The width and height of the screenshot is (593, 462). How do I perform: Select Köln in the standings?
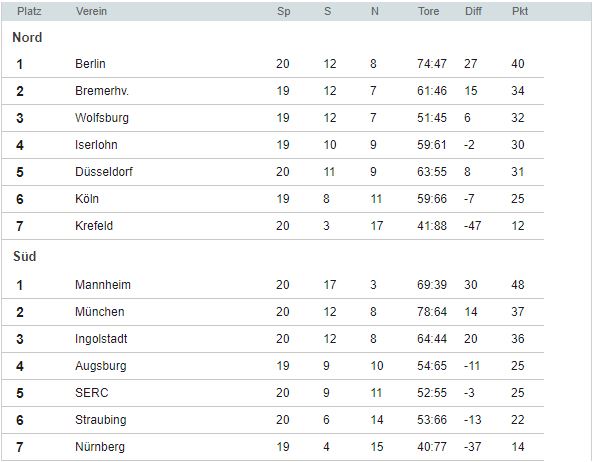point(87,199)
